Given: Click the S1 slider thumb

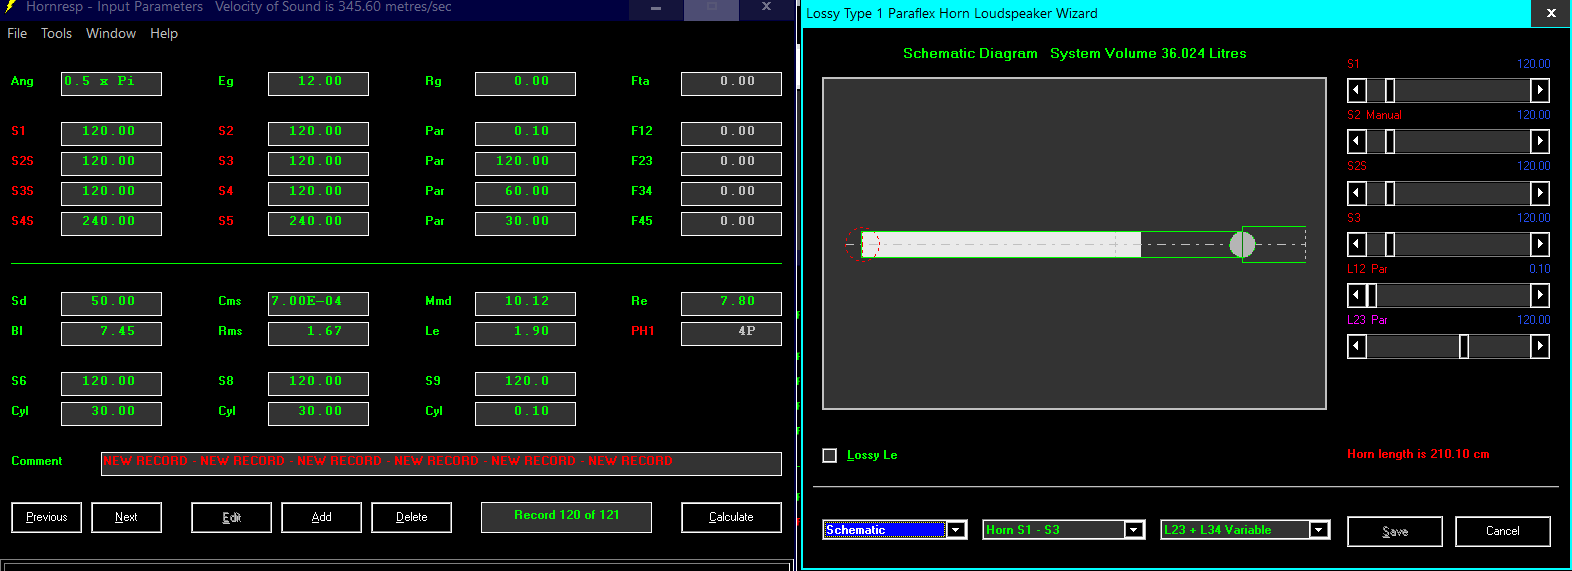Looking at the screenshot, I should [x=1389, y=90].
